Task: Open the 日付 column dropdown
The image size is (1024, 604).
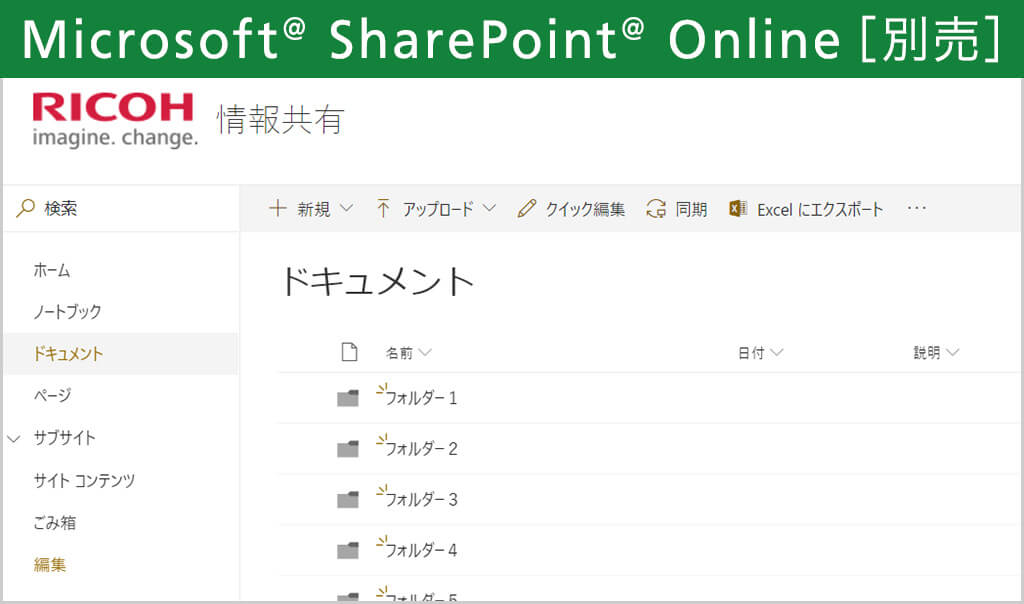Action: point(776,353)
